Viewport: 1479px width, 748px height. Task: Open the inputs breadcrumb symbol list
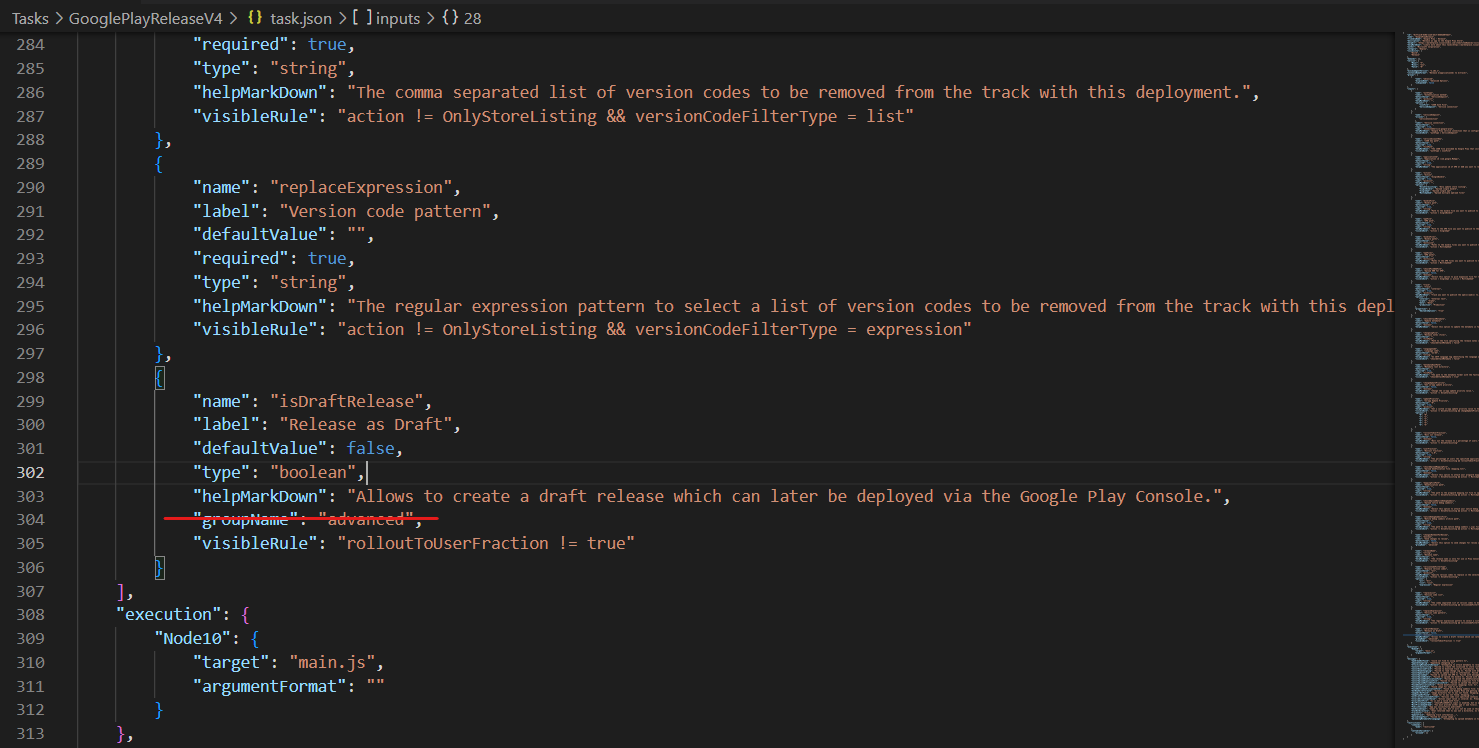(x=398, y=18)
